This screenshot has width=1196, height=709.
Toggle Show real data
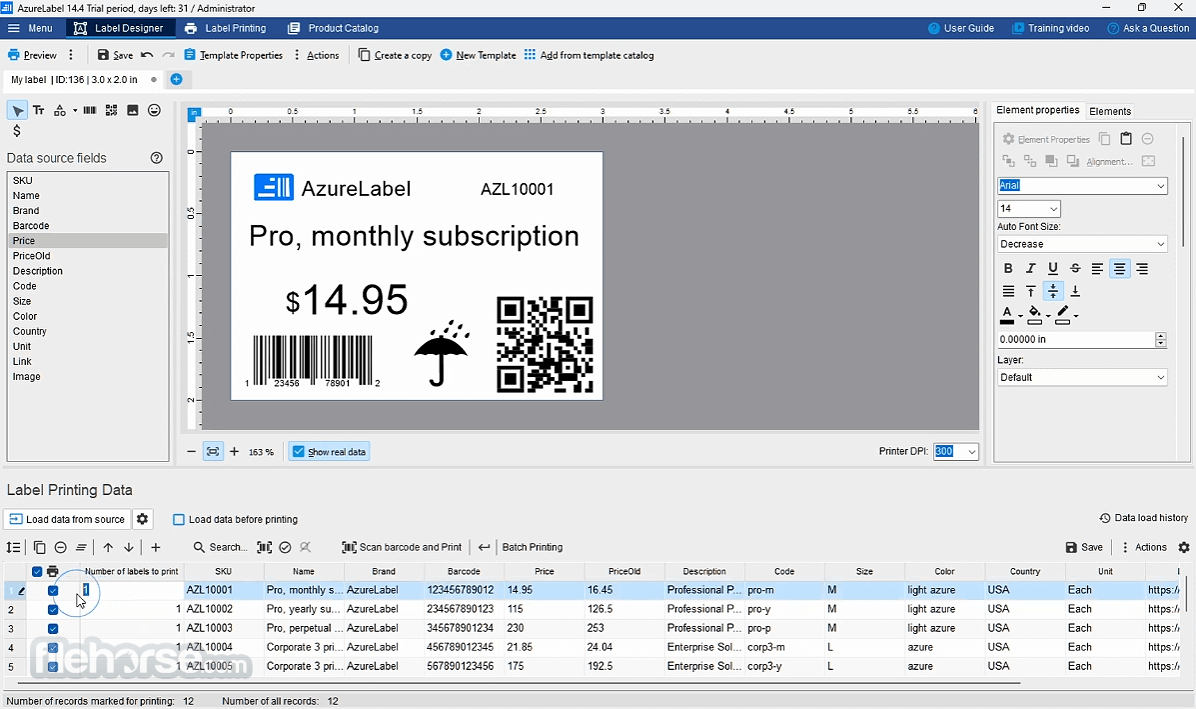329,451
